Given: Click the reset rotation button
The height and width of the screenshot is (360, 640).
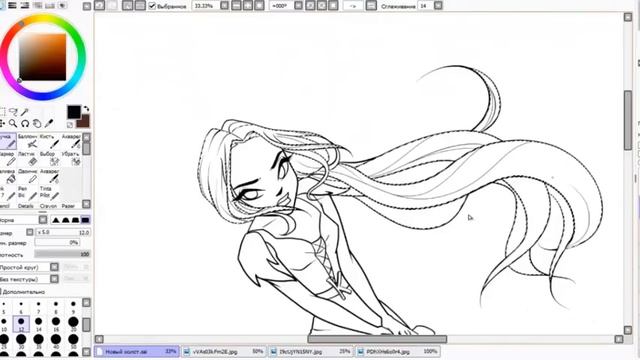Looking at the screenshot, I should pyautogui.click(x=333, y=6).
